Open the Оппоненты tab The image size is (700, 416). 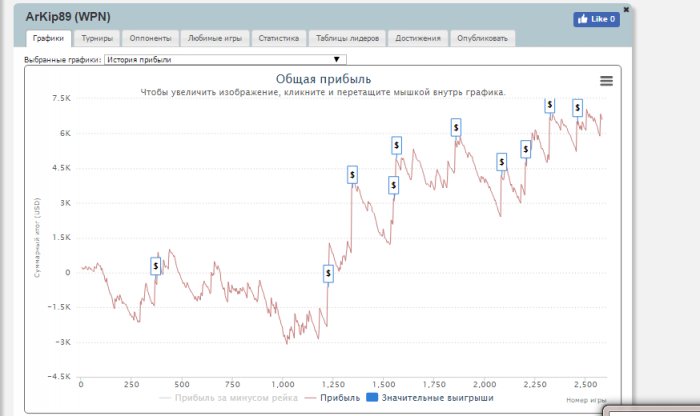click(x=150, y=38)
